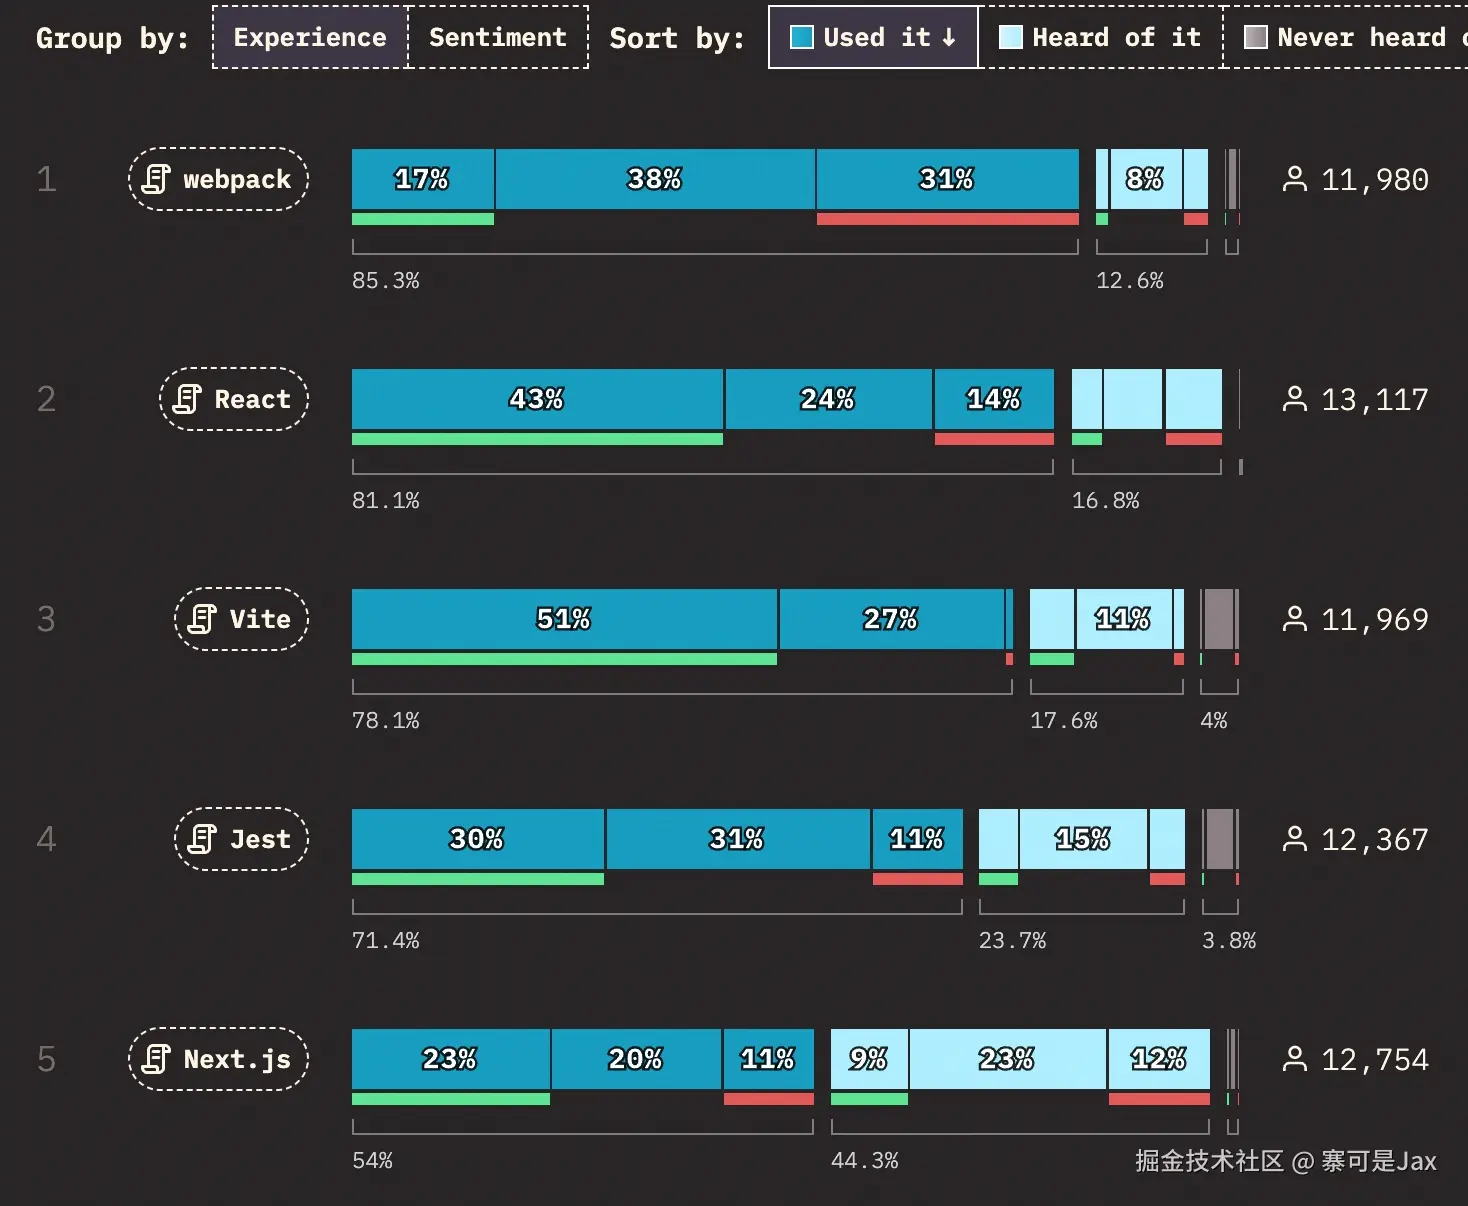Click the scroll icon in React label

point(187,399)
